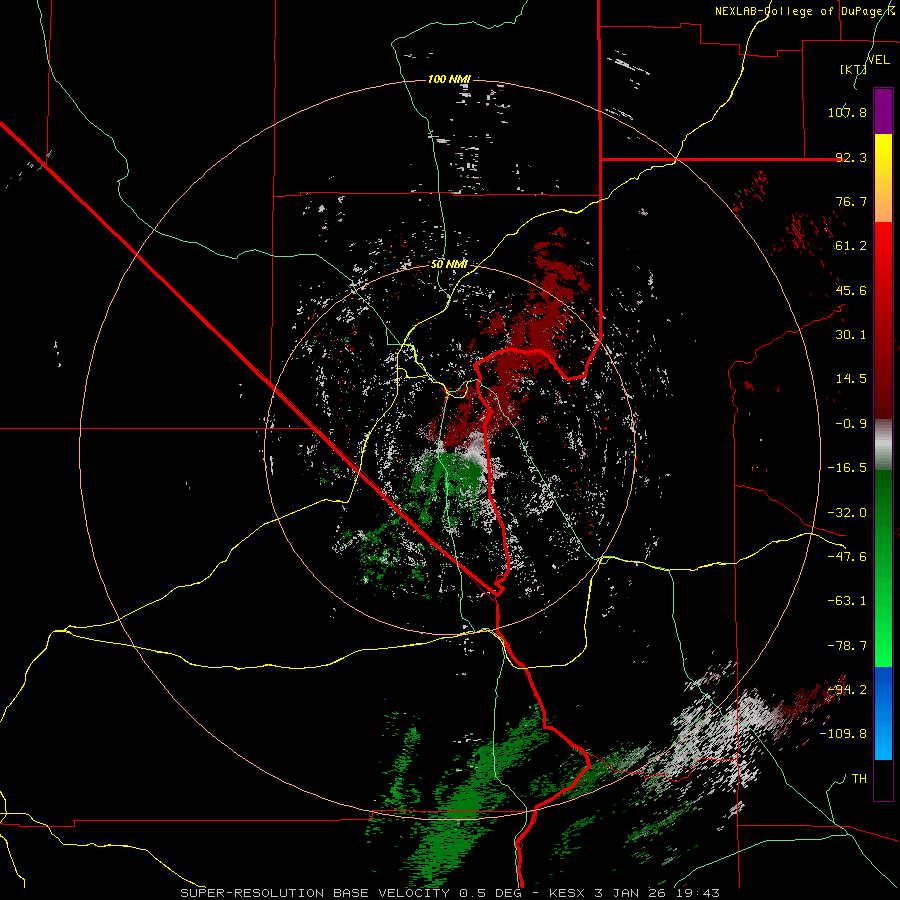Image resolution: width=900 pixels, height=900 pixels.
Task: Click the 100 NMI range ring label
Action: [x=449, y=79]
